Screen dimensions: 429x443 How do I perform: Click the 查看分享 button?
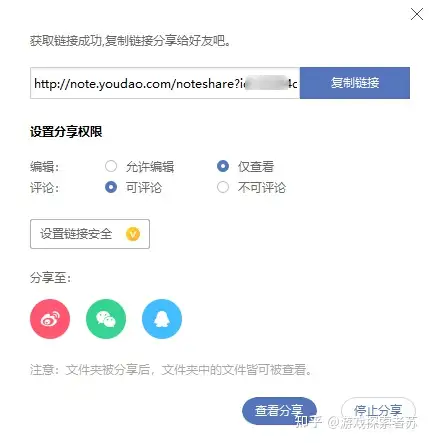(279, 411)
